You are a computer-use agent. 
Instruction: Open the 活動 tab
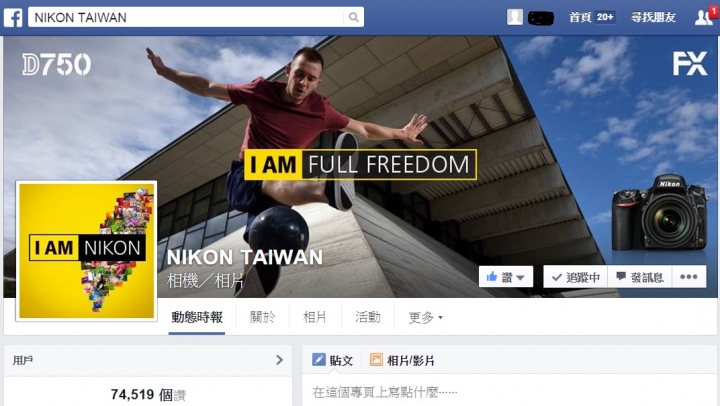368,317
